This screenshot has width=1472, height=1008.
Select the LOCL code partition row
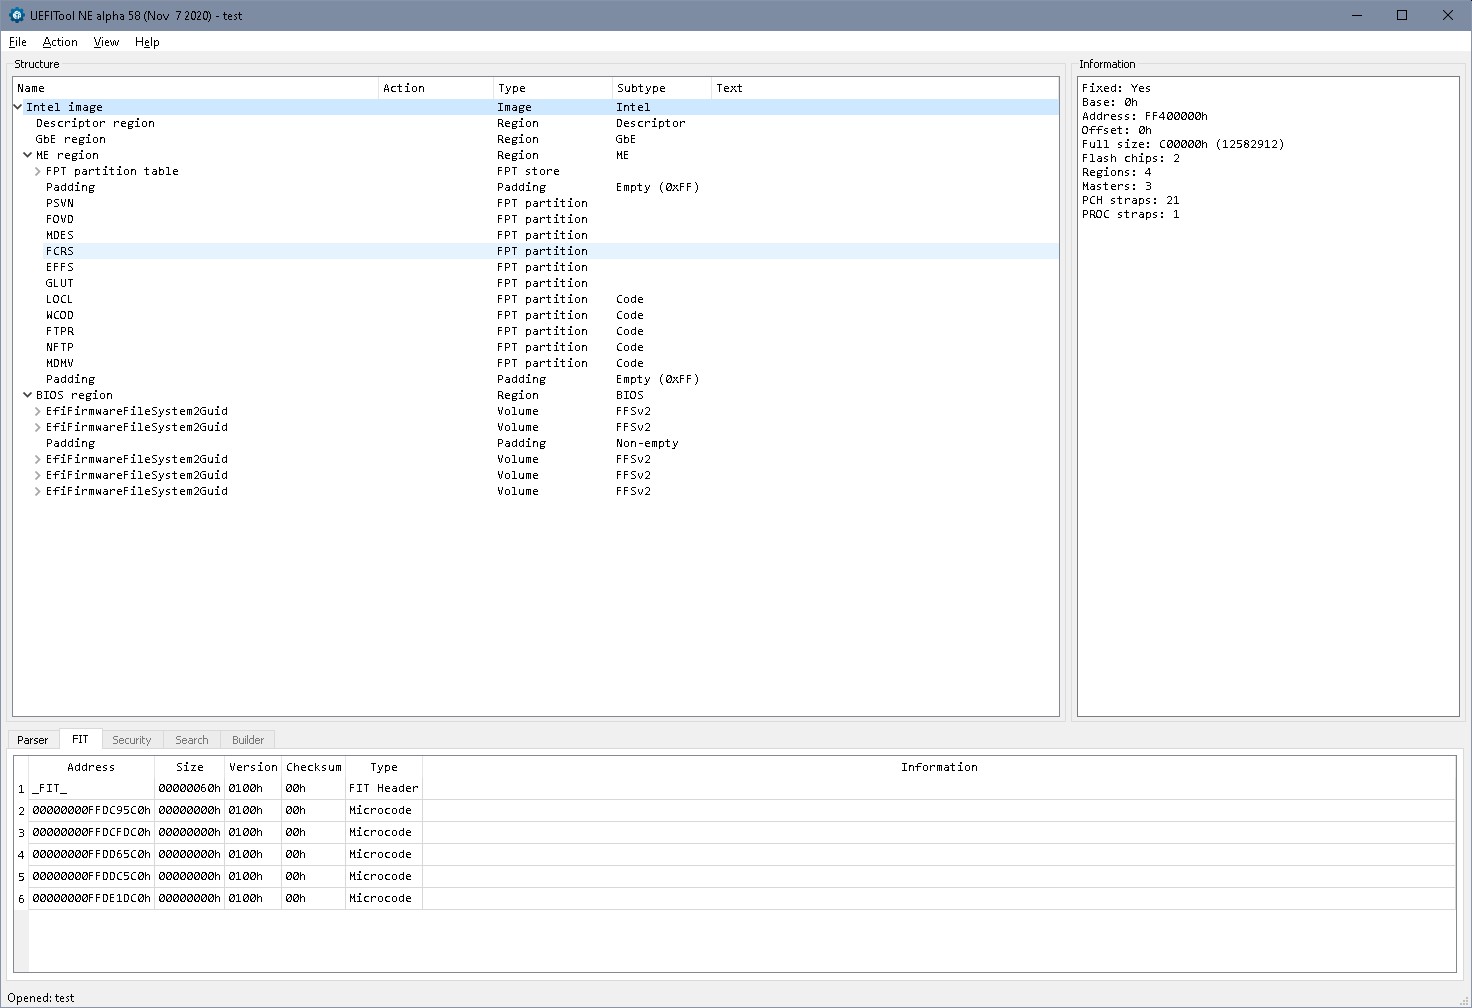click(536, 299)
